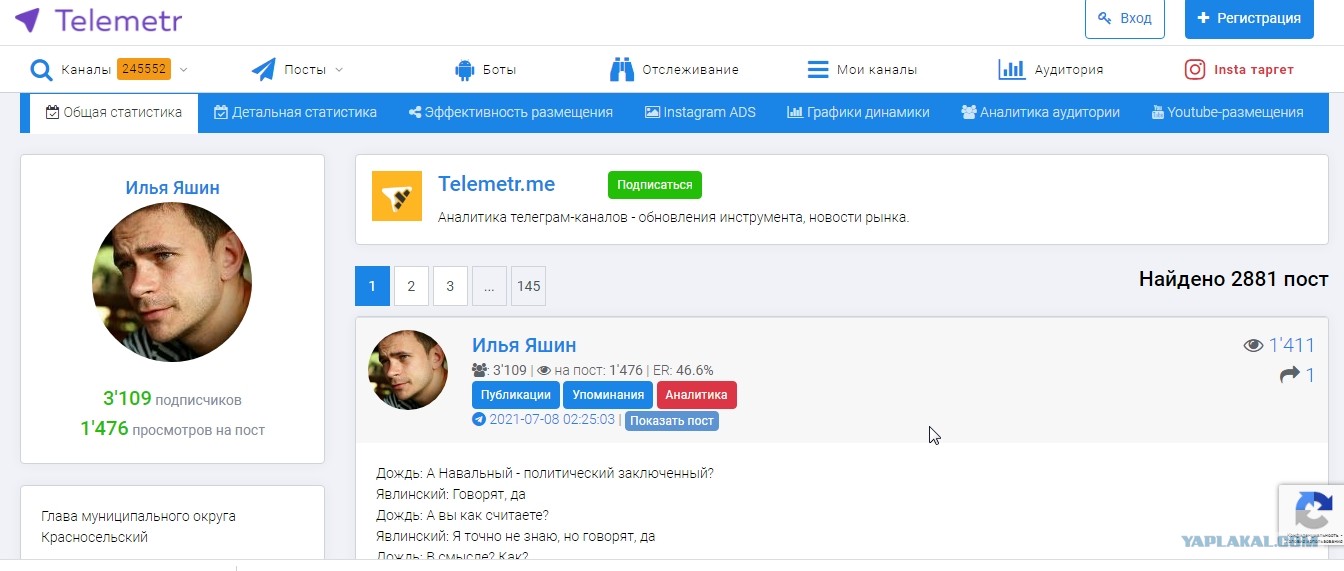Click the Android robot icon for Боты

tap(464, 70)
